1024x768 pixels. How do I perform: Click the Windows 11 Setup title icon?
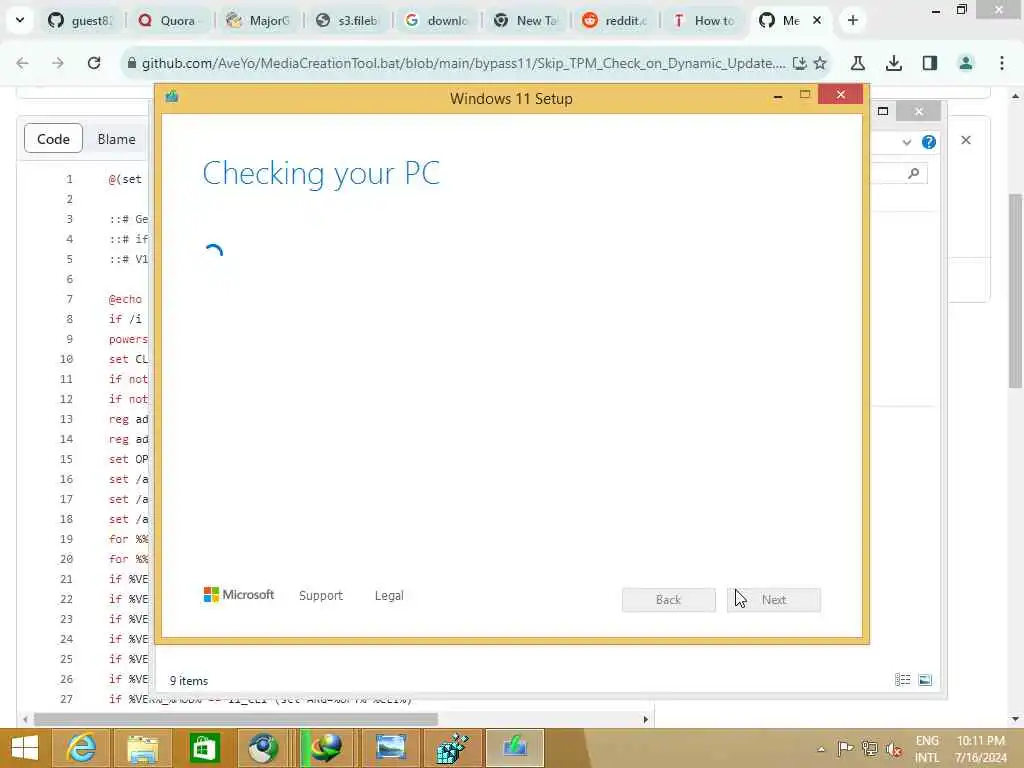tap(172, 97)
